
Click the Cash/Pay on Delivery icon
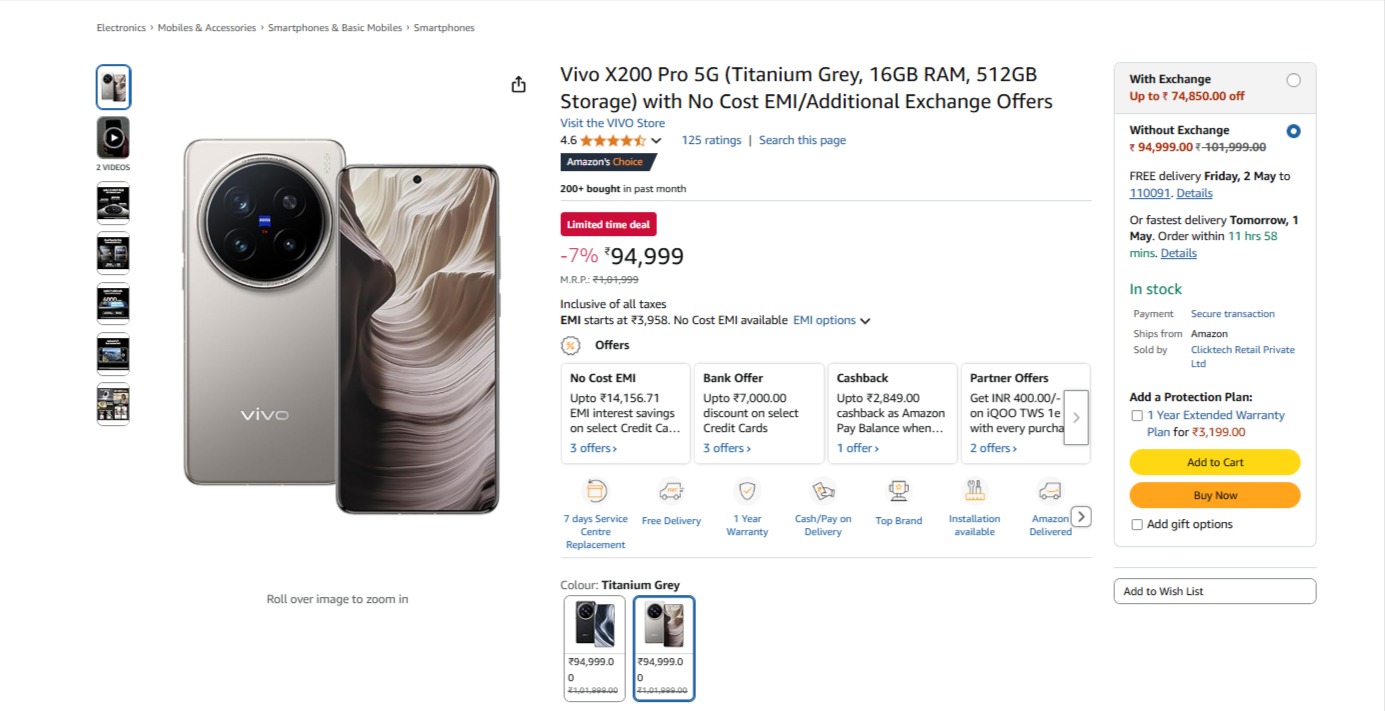(x=823, y=491)
